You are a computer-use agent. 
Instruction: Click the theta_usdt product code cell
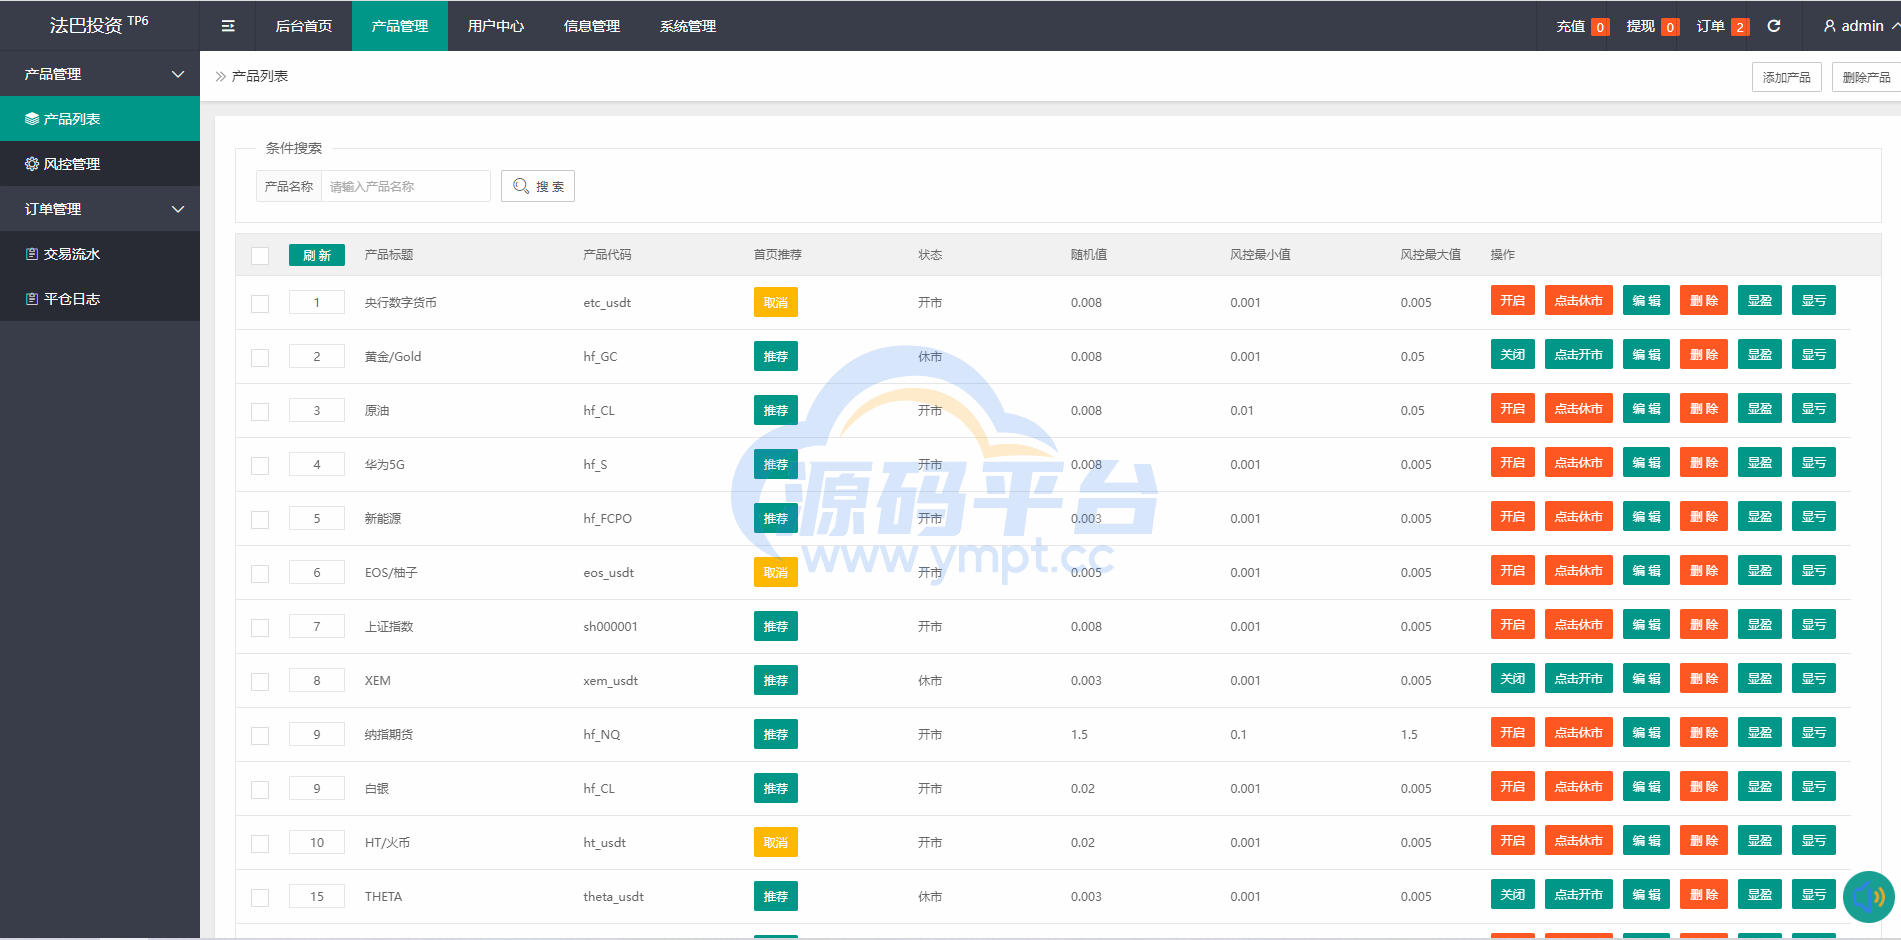click(613, 897)
